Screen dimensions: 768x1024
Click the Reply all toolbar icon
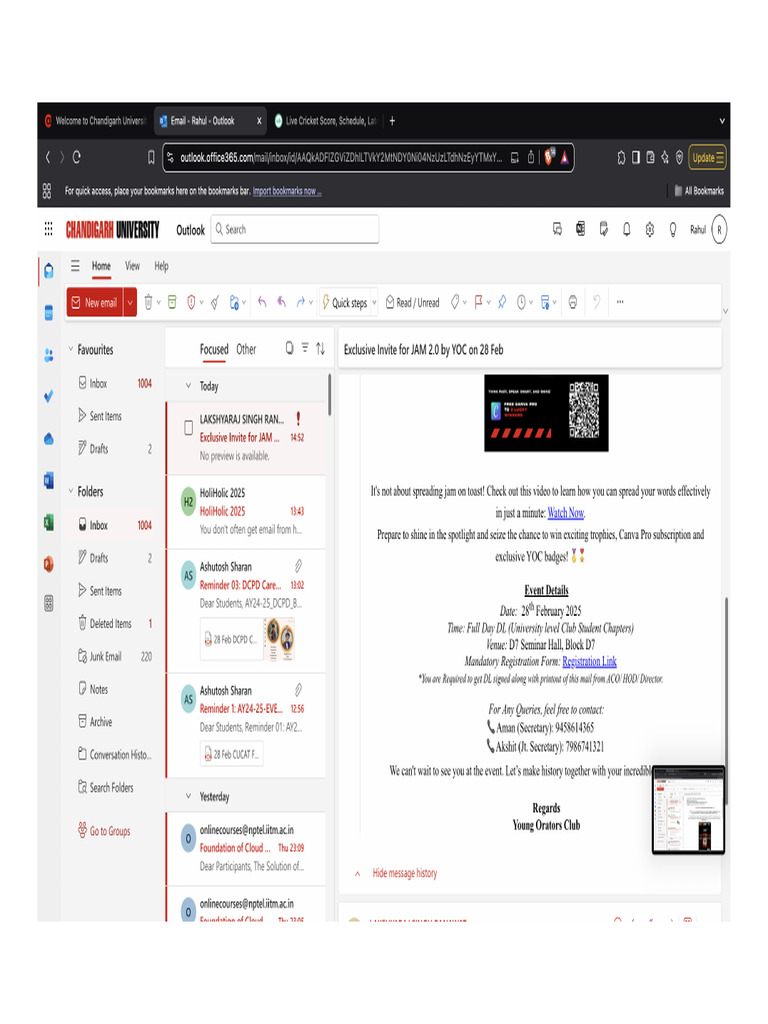point(281,302)
